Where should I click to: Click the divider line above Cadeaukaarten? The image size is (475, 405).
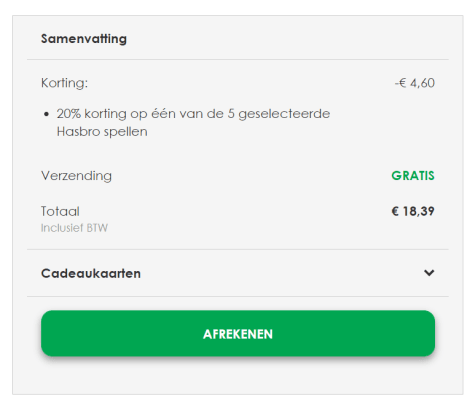(238, 249)
